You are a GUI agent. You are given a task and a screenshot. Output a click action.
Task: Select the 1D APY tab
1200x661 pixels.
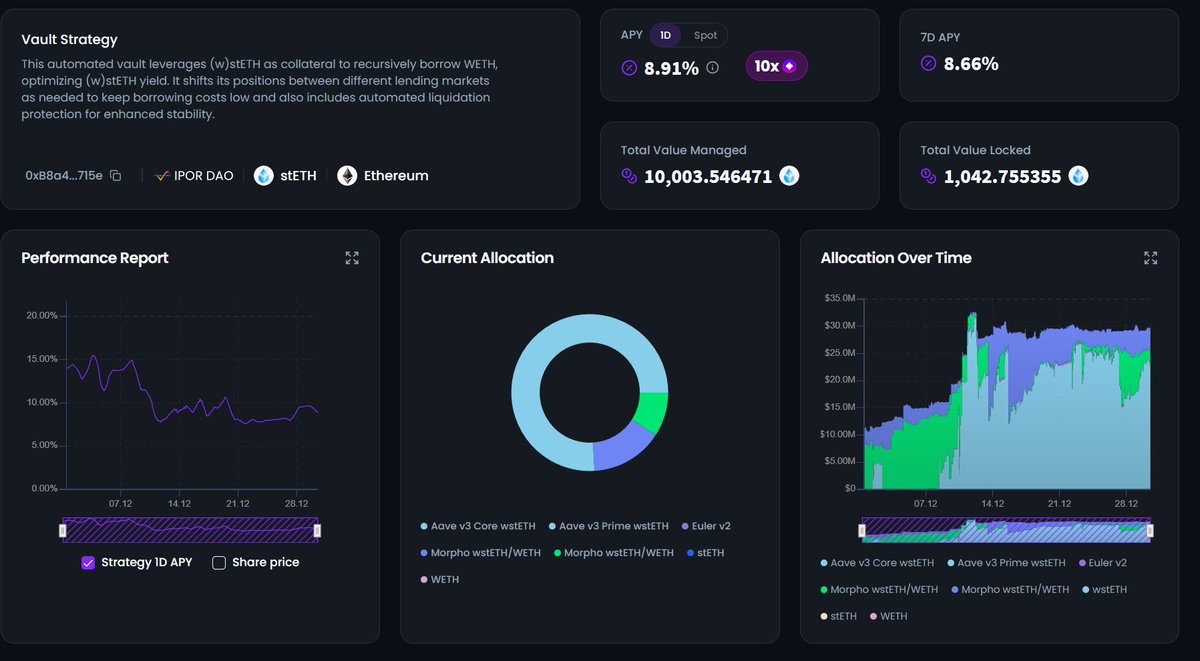(x=664, y=34)
